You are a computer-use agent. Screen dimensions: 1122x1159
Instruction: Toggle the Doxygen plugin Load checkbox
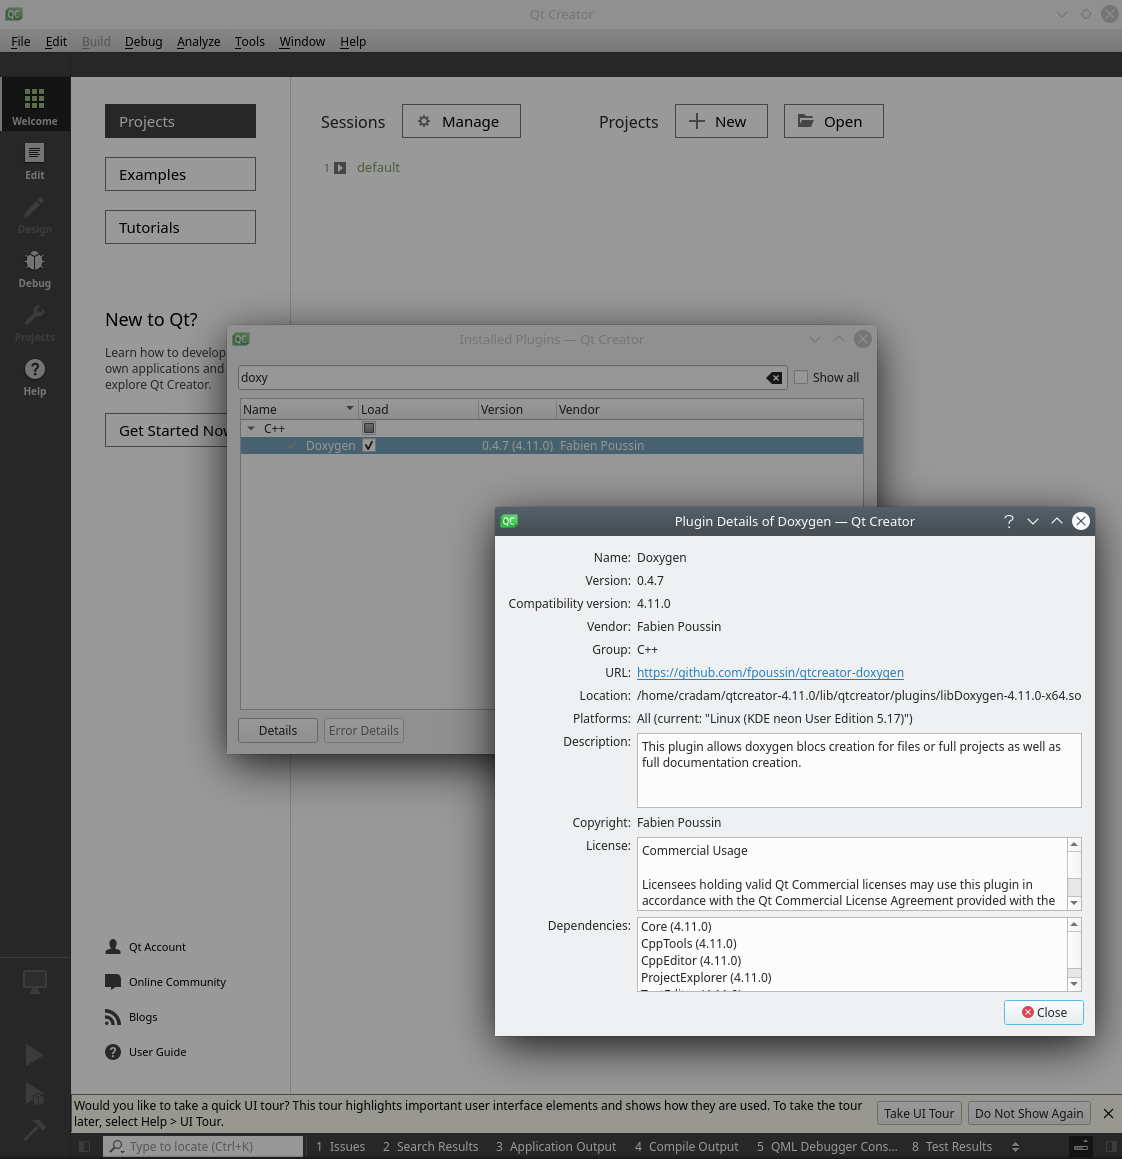[369, 445]
